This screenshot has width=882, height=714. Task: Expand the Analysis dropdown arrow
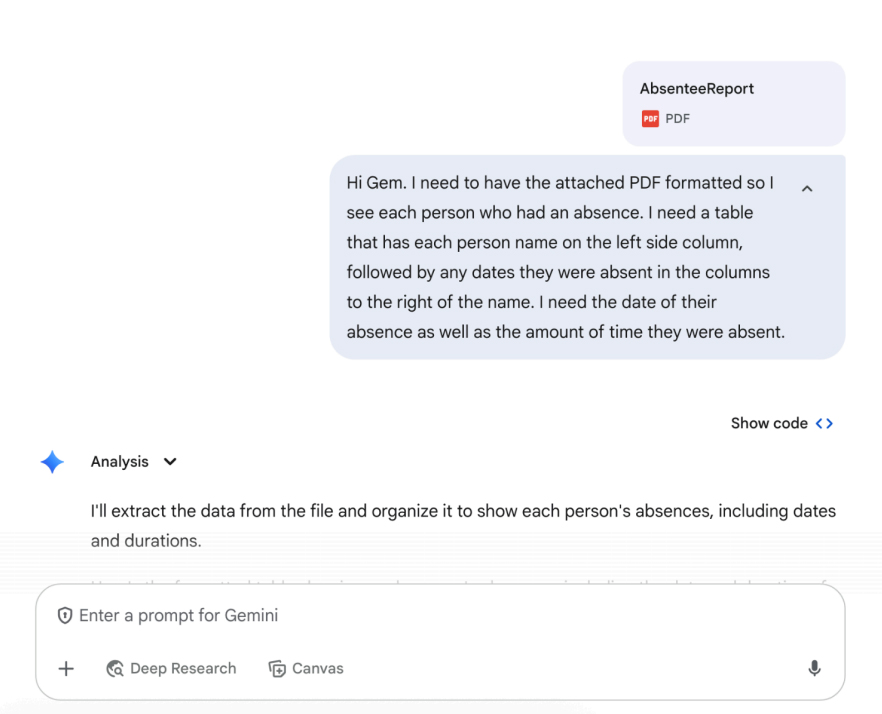coord(170,462)
